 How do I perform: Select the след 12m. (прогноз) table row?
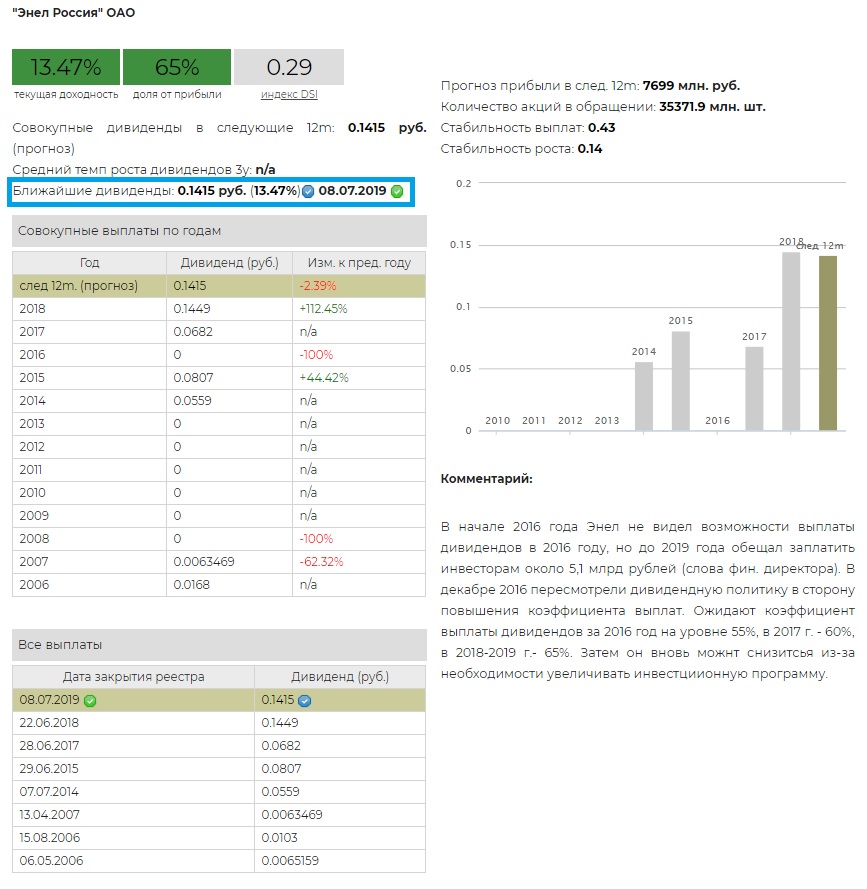point(219,286)
